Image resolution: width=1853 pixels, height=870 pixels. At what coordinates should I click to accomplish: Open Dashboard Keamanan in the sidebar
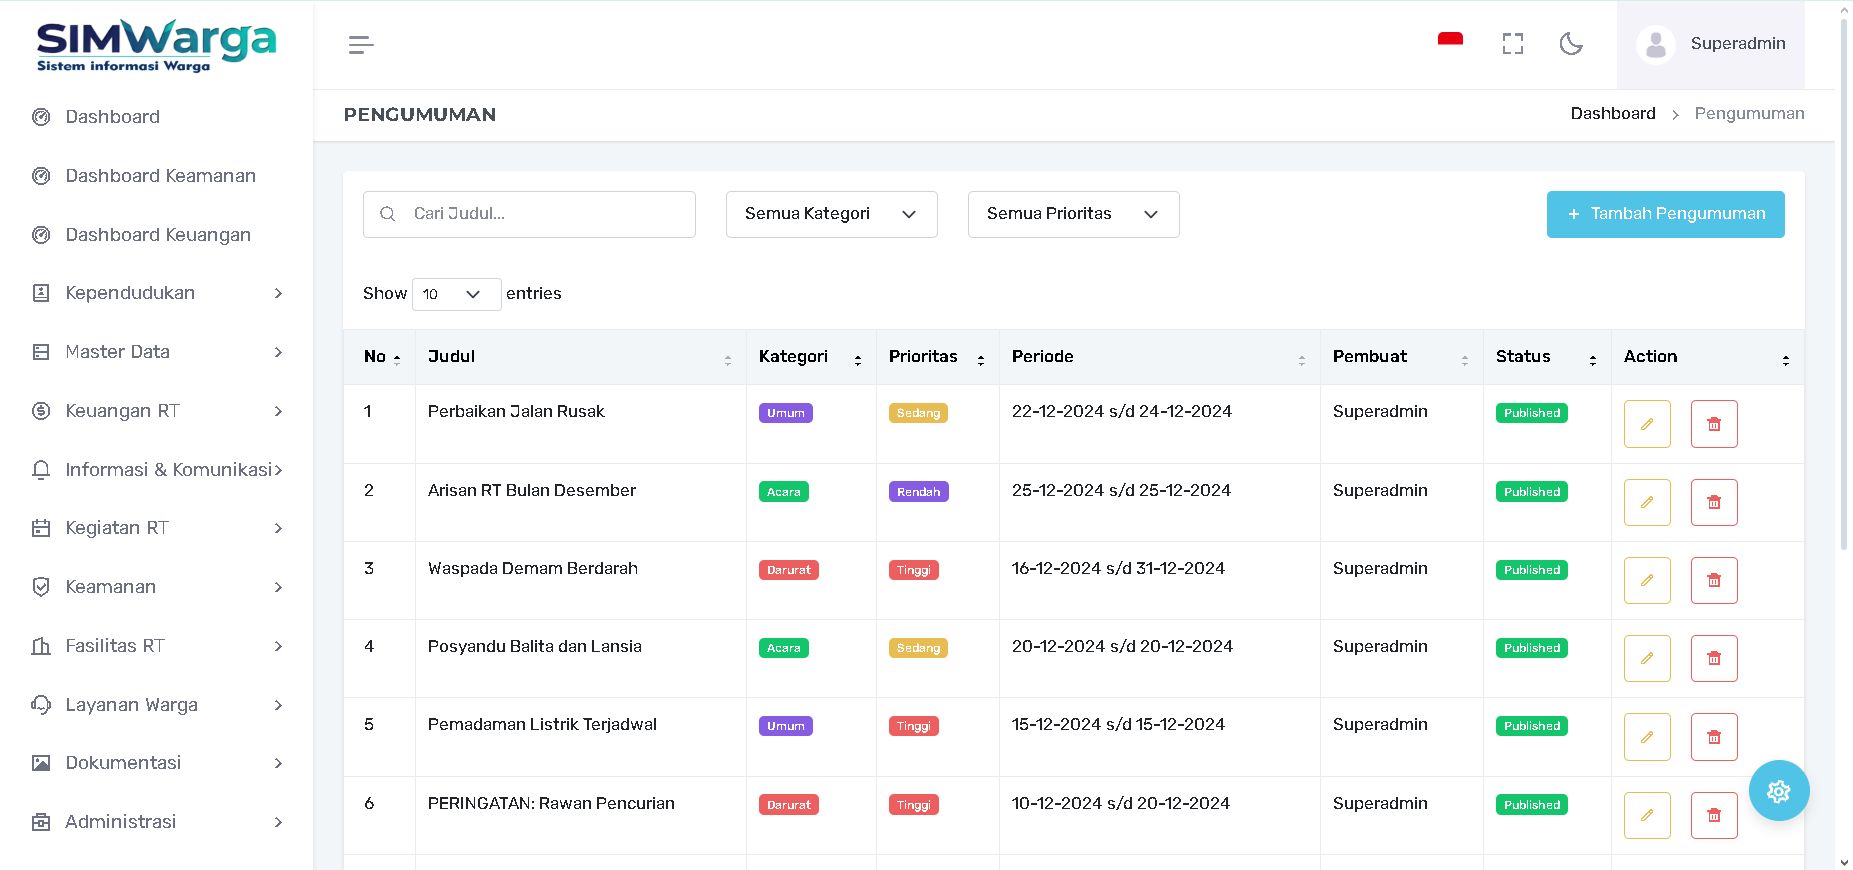pos(160,176)
